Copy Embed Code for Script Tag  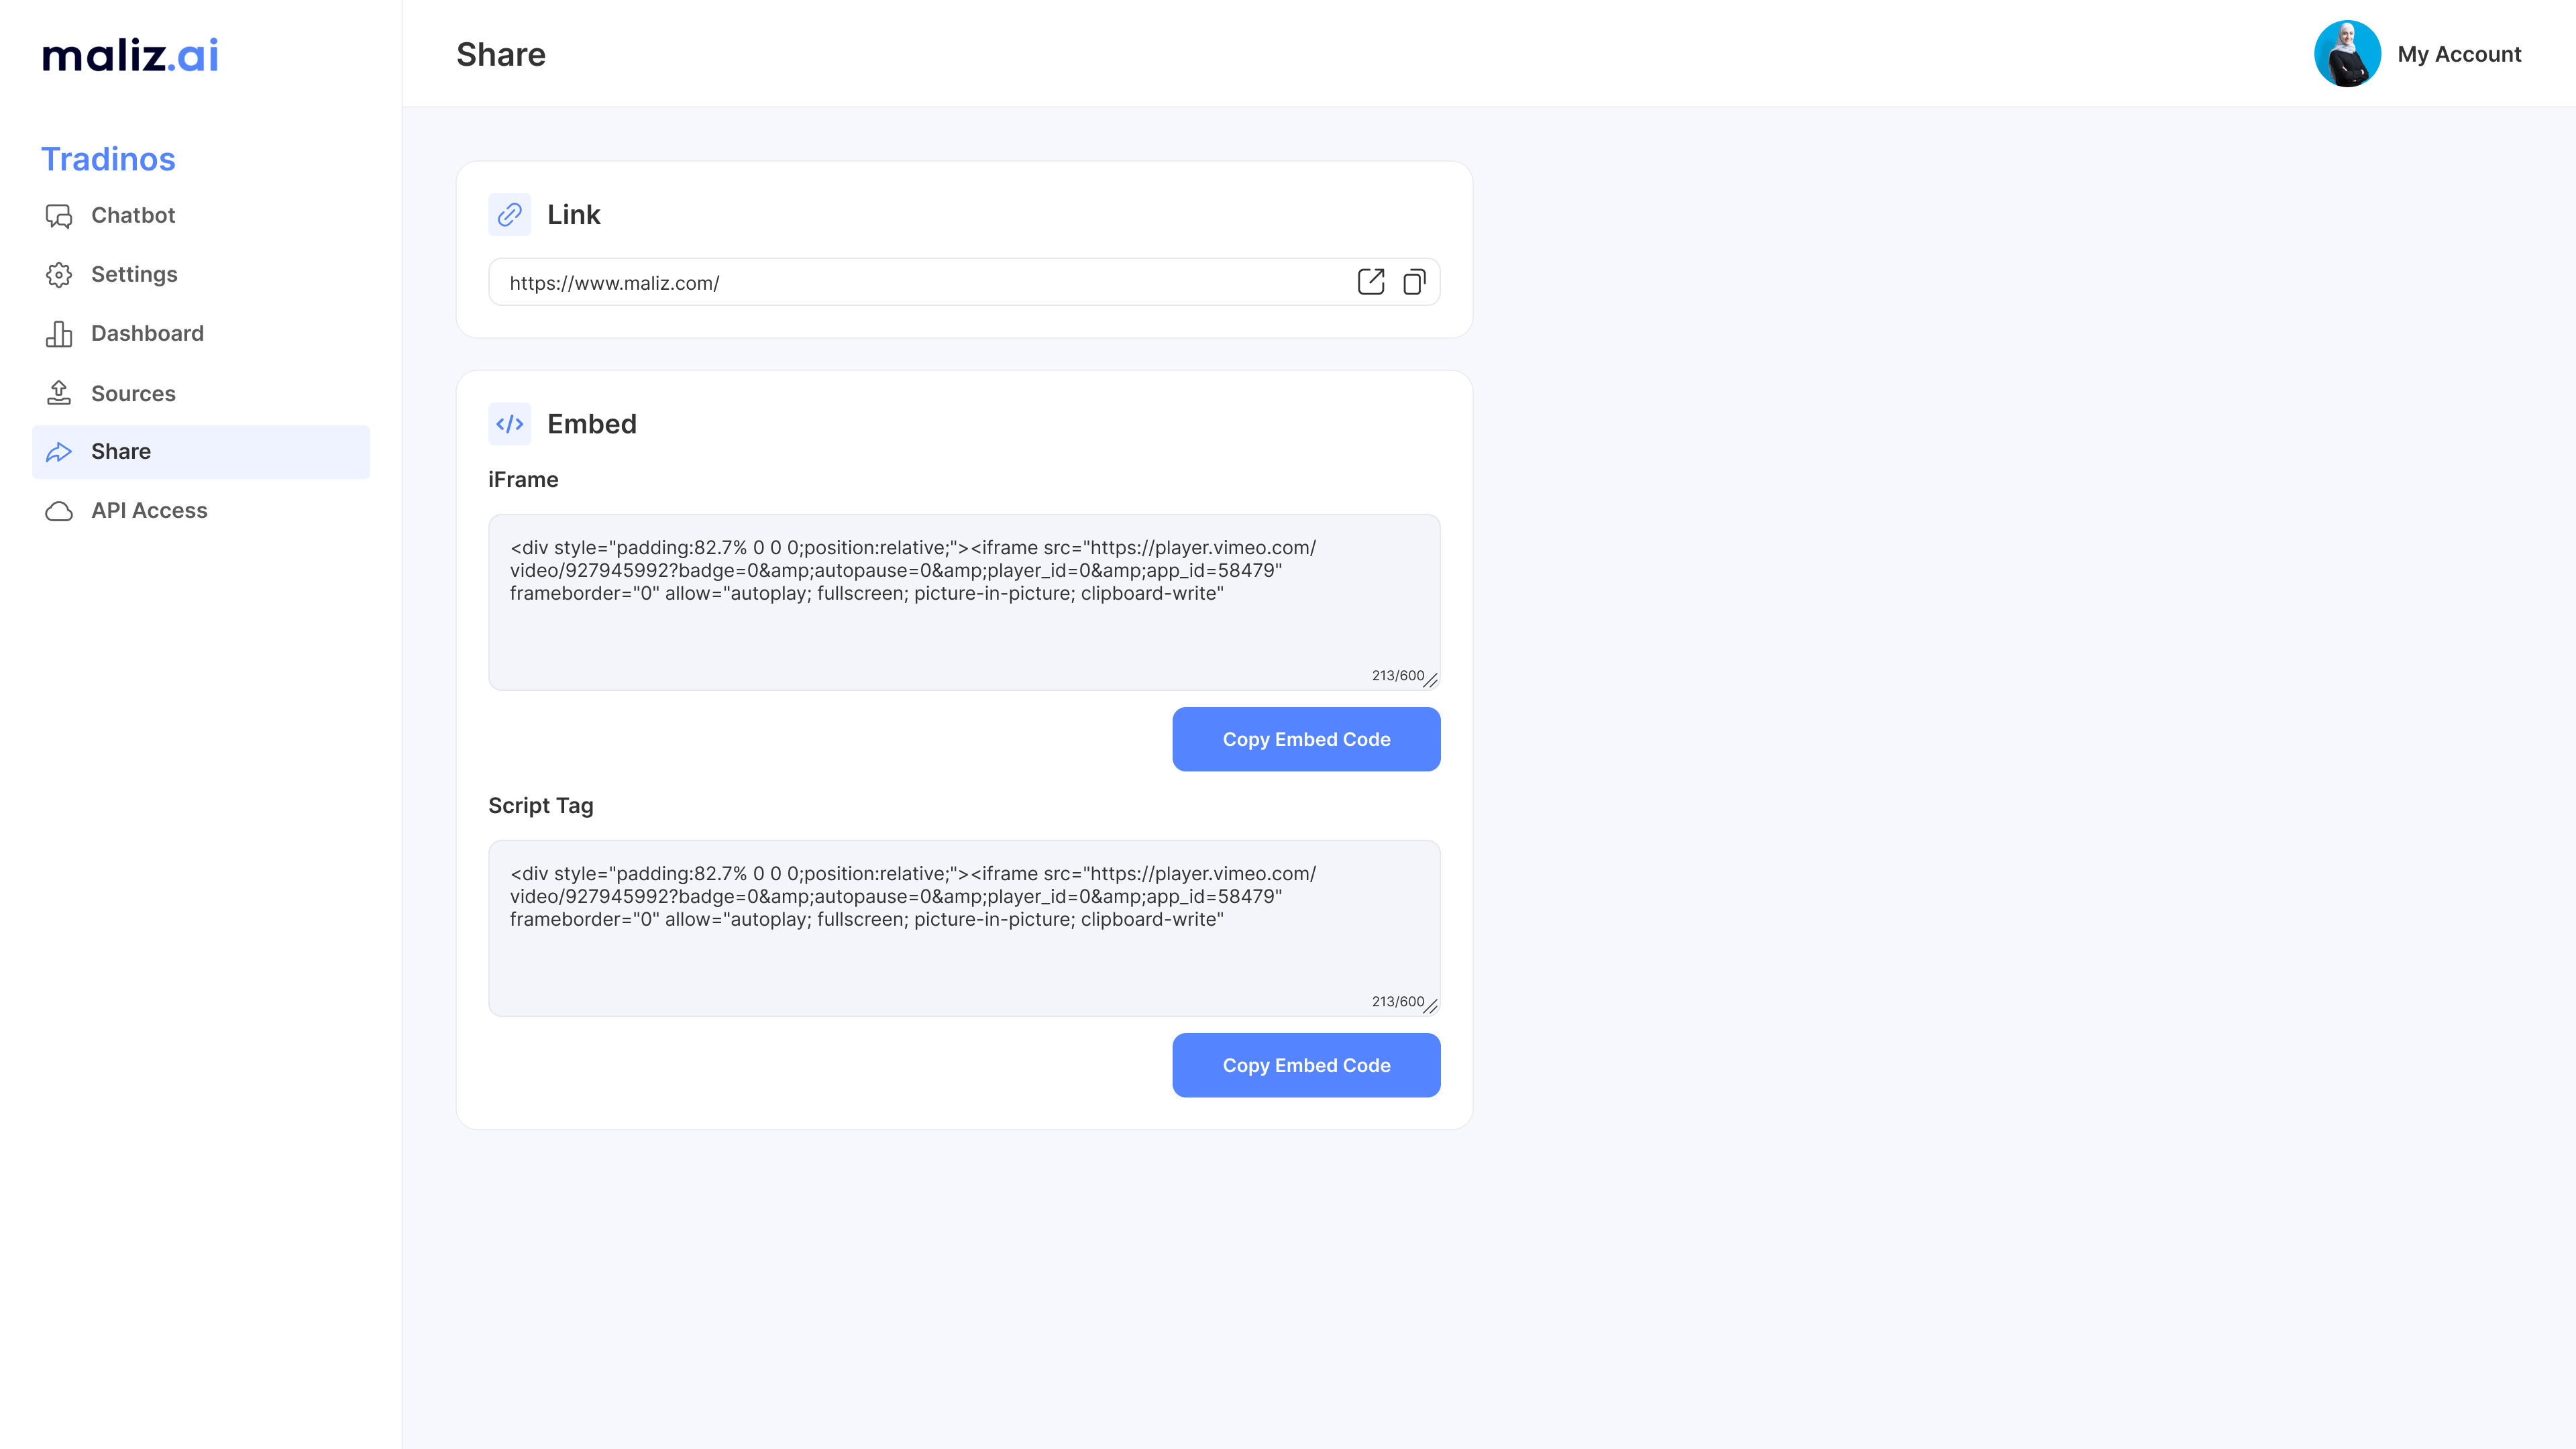[x=1306, y=1065]
